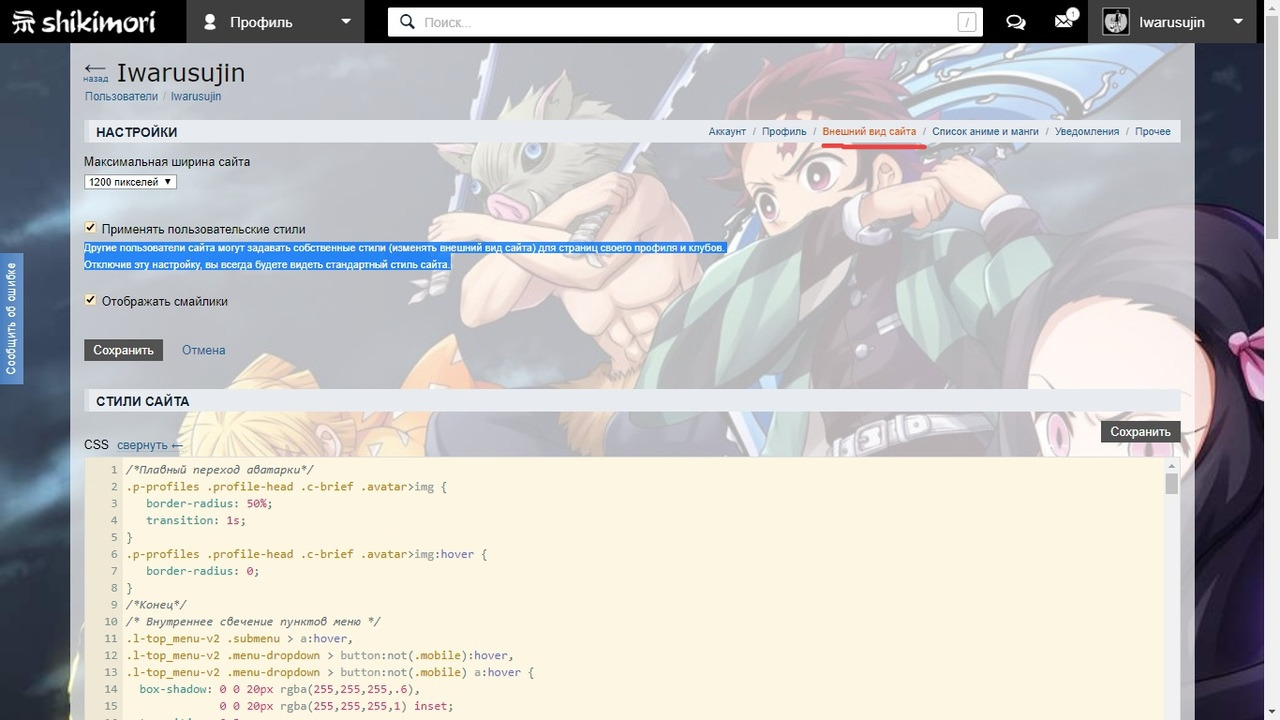Open the chat bubbles icon
1280x720 pixels.
pos(1016,22)
